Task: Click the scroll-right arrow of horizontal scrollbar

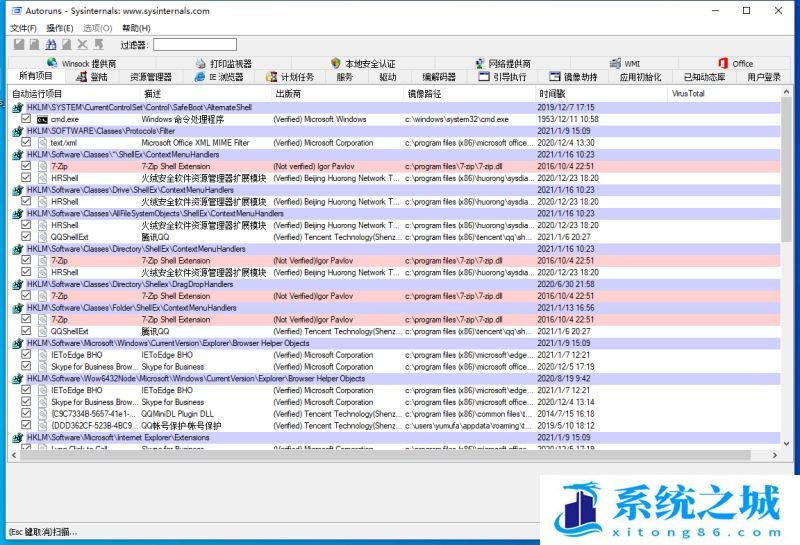Action: [x=775, y=455]
